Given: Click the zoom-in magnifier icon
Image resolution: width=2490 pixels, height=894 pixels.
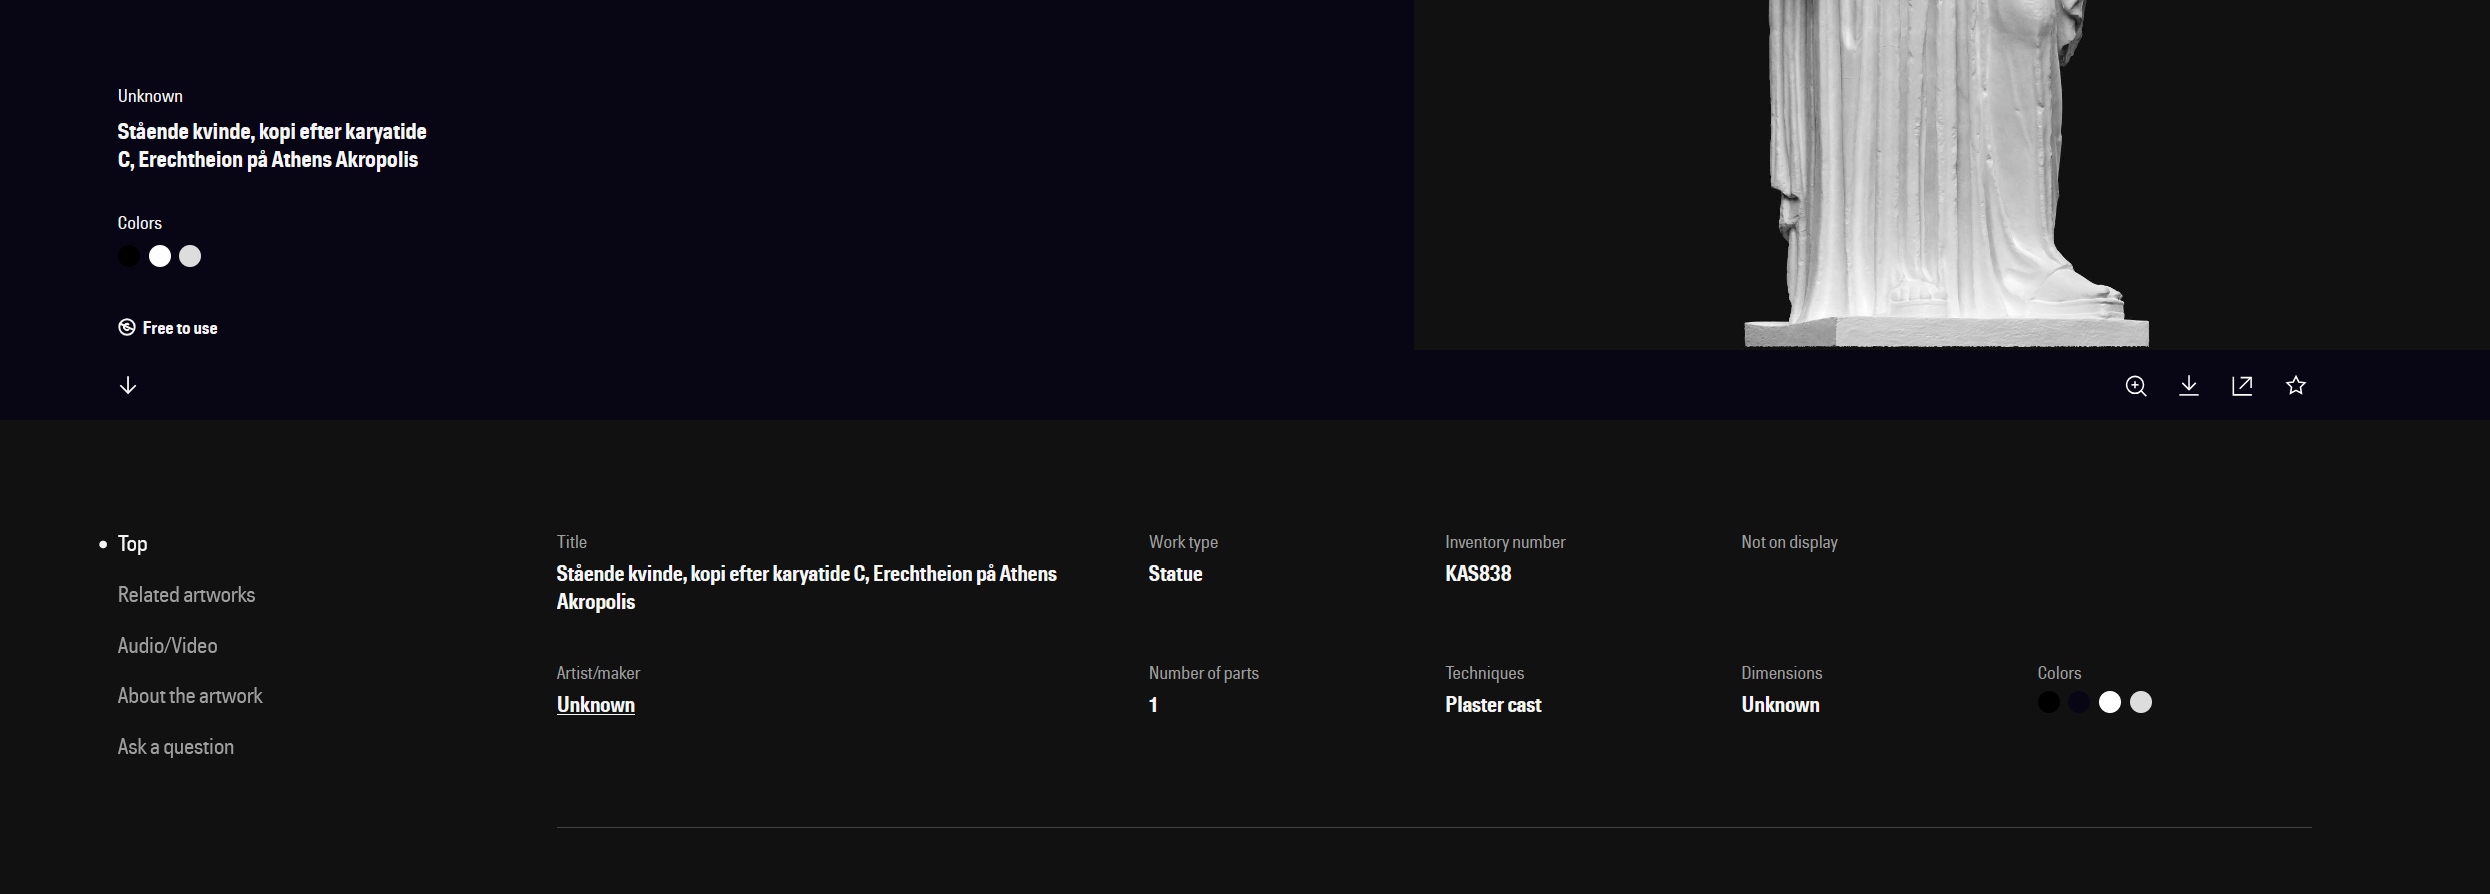Looking at the screenshot, I should (x=2135, y=386).
